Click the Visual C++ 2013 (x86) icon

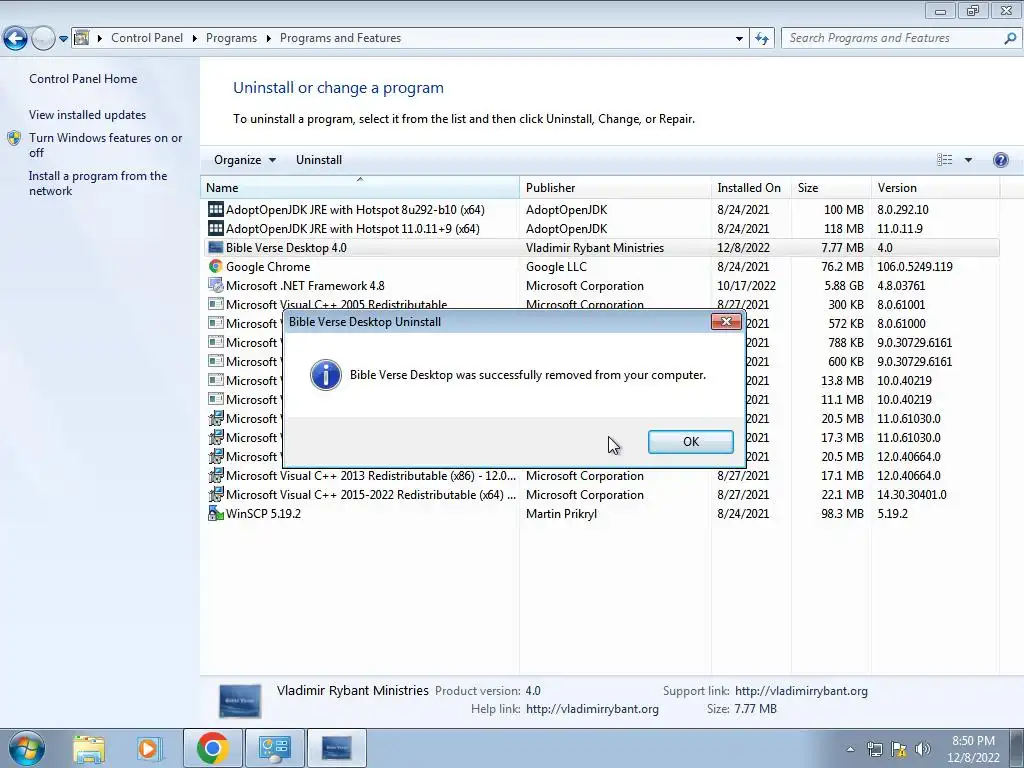pos(216,475)
